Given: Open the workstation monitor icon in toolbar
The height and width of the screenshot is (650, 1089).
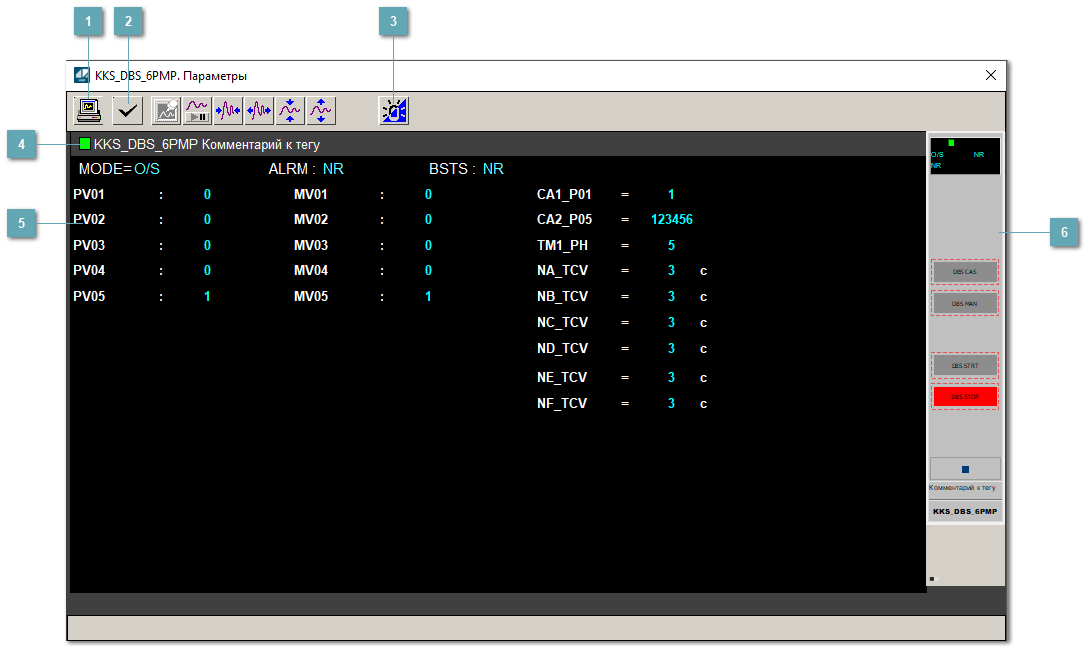Looking at the screenshot, I should click(x=89, y=110).
